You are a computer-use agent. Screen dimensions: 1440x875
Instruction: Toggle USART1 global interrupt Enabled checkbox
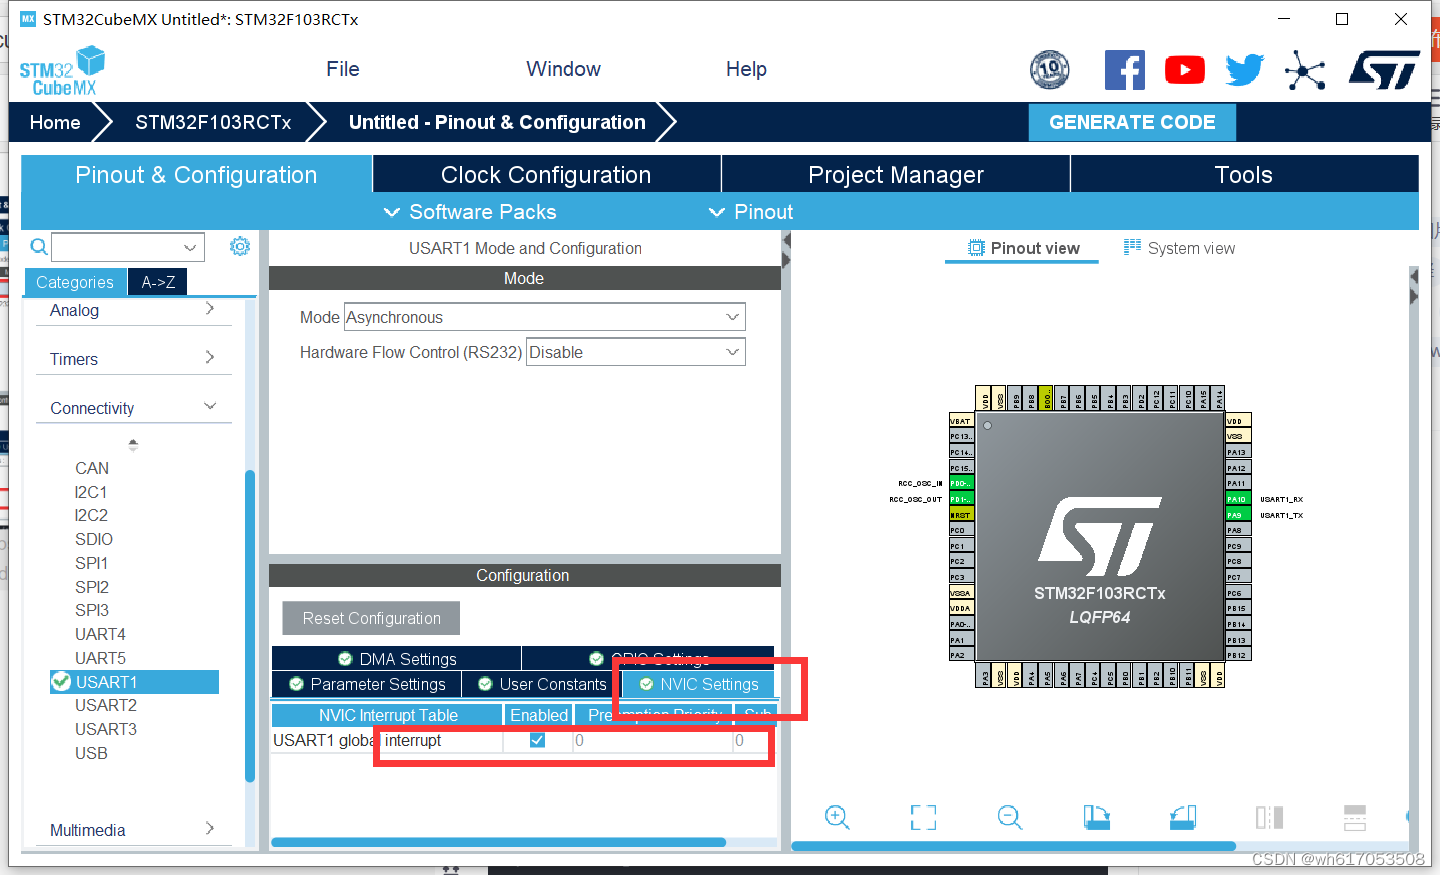[x=537, y=740]
